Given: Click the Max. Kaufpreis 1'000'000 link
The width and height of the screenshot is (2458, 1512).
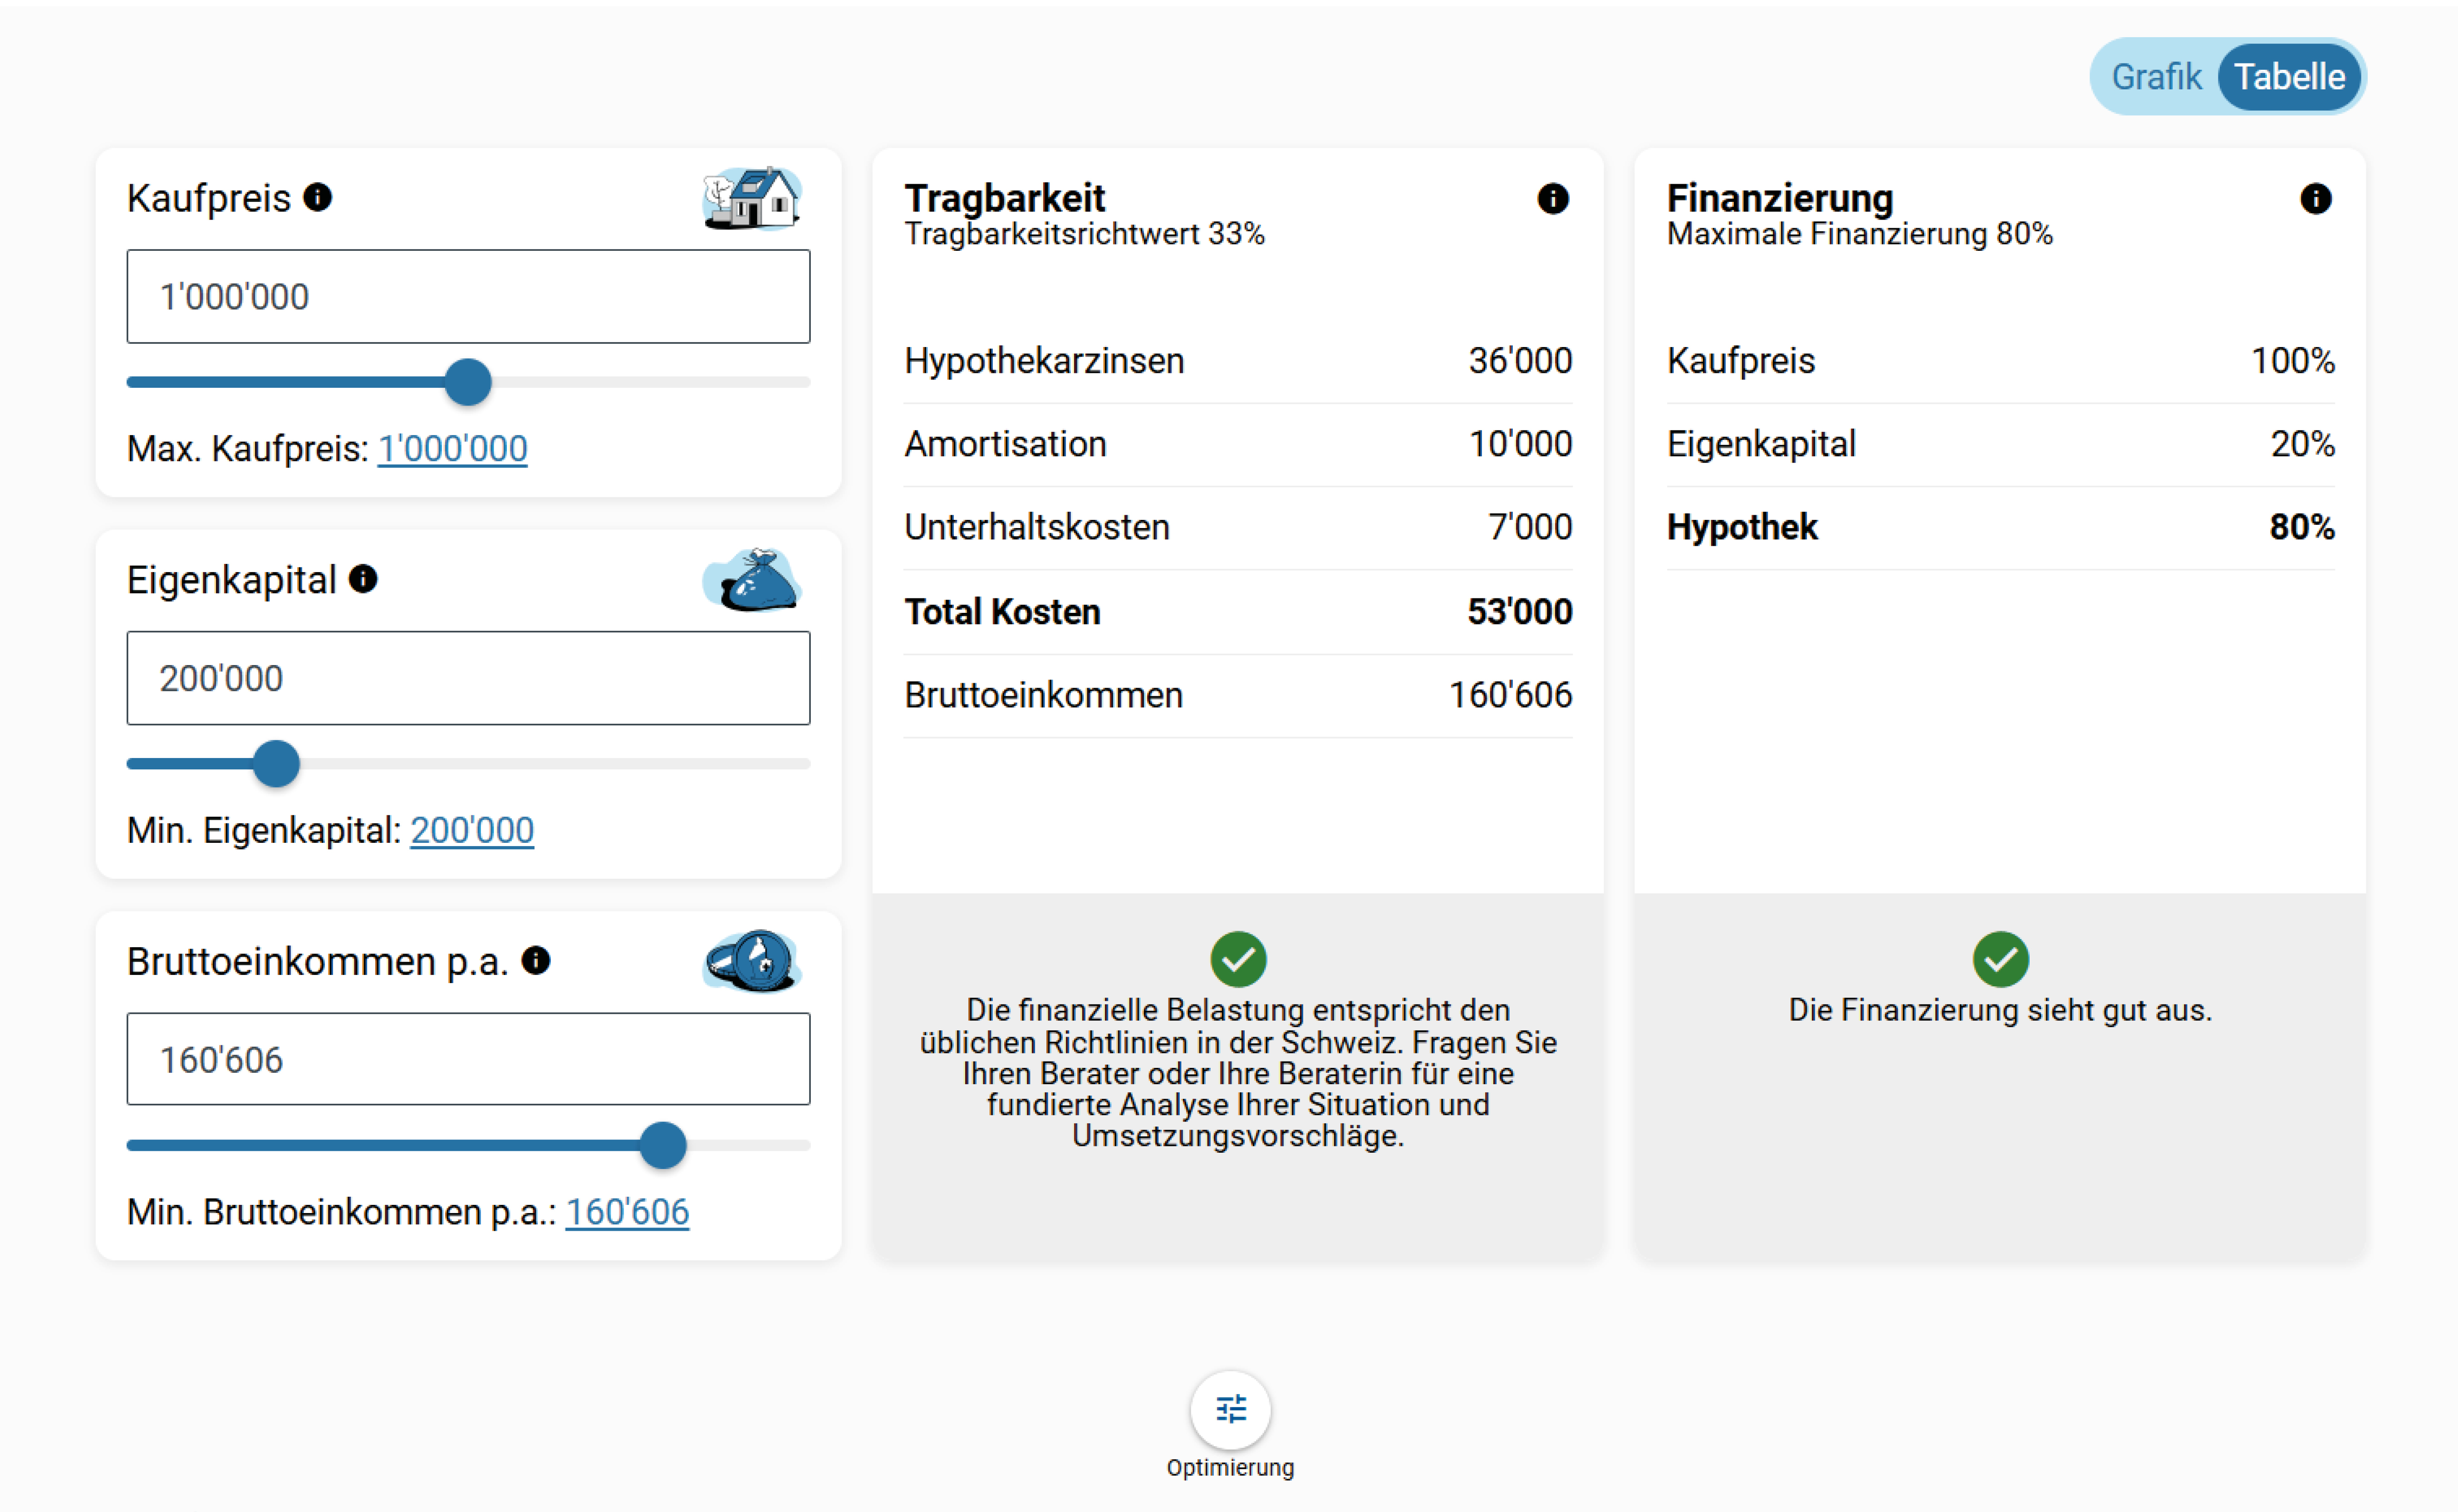Looking at the screenshot, I should click(x=452, y=448).
